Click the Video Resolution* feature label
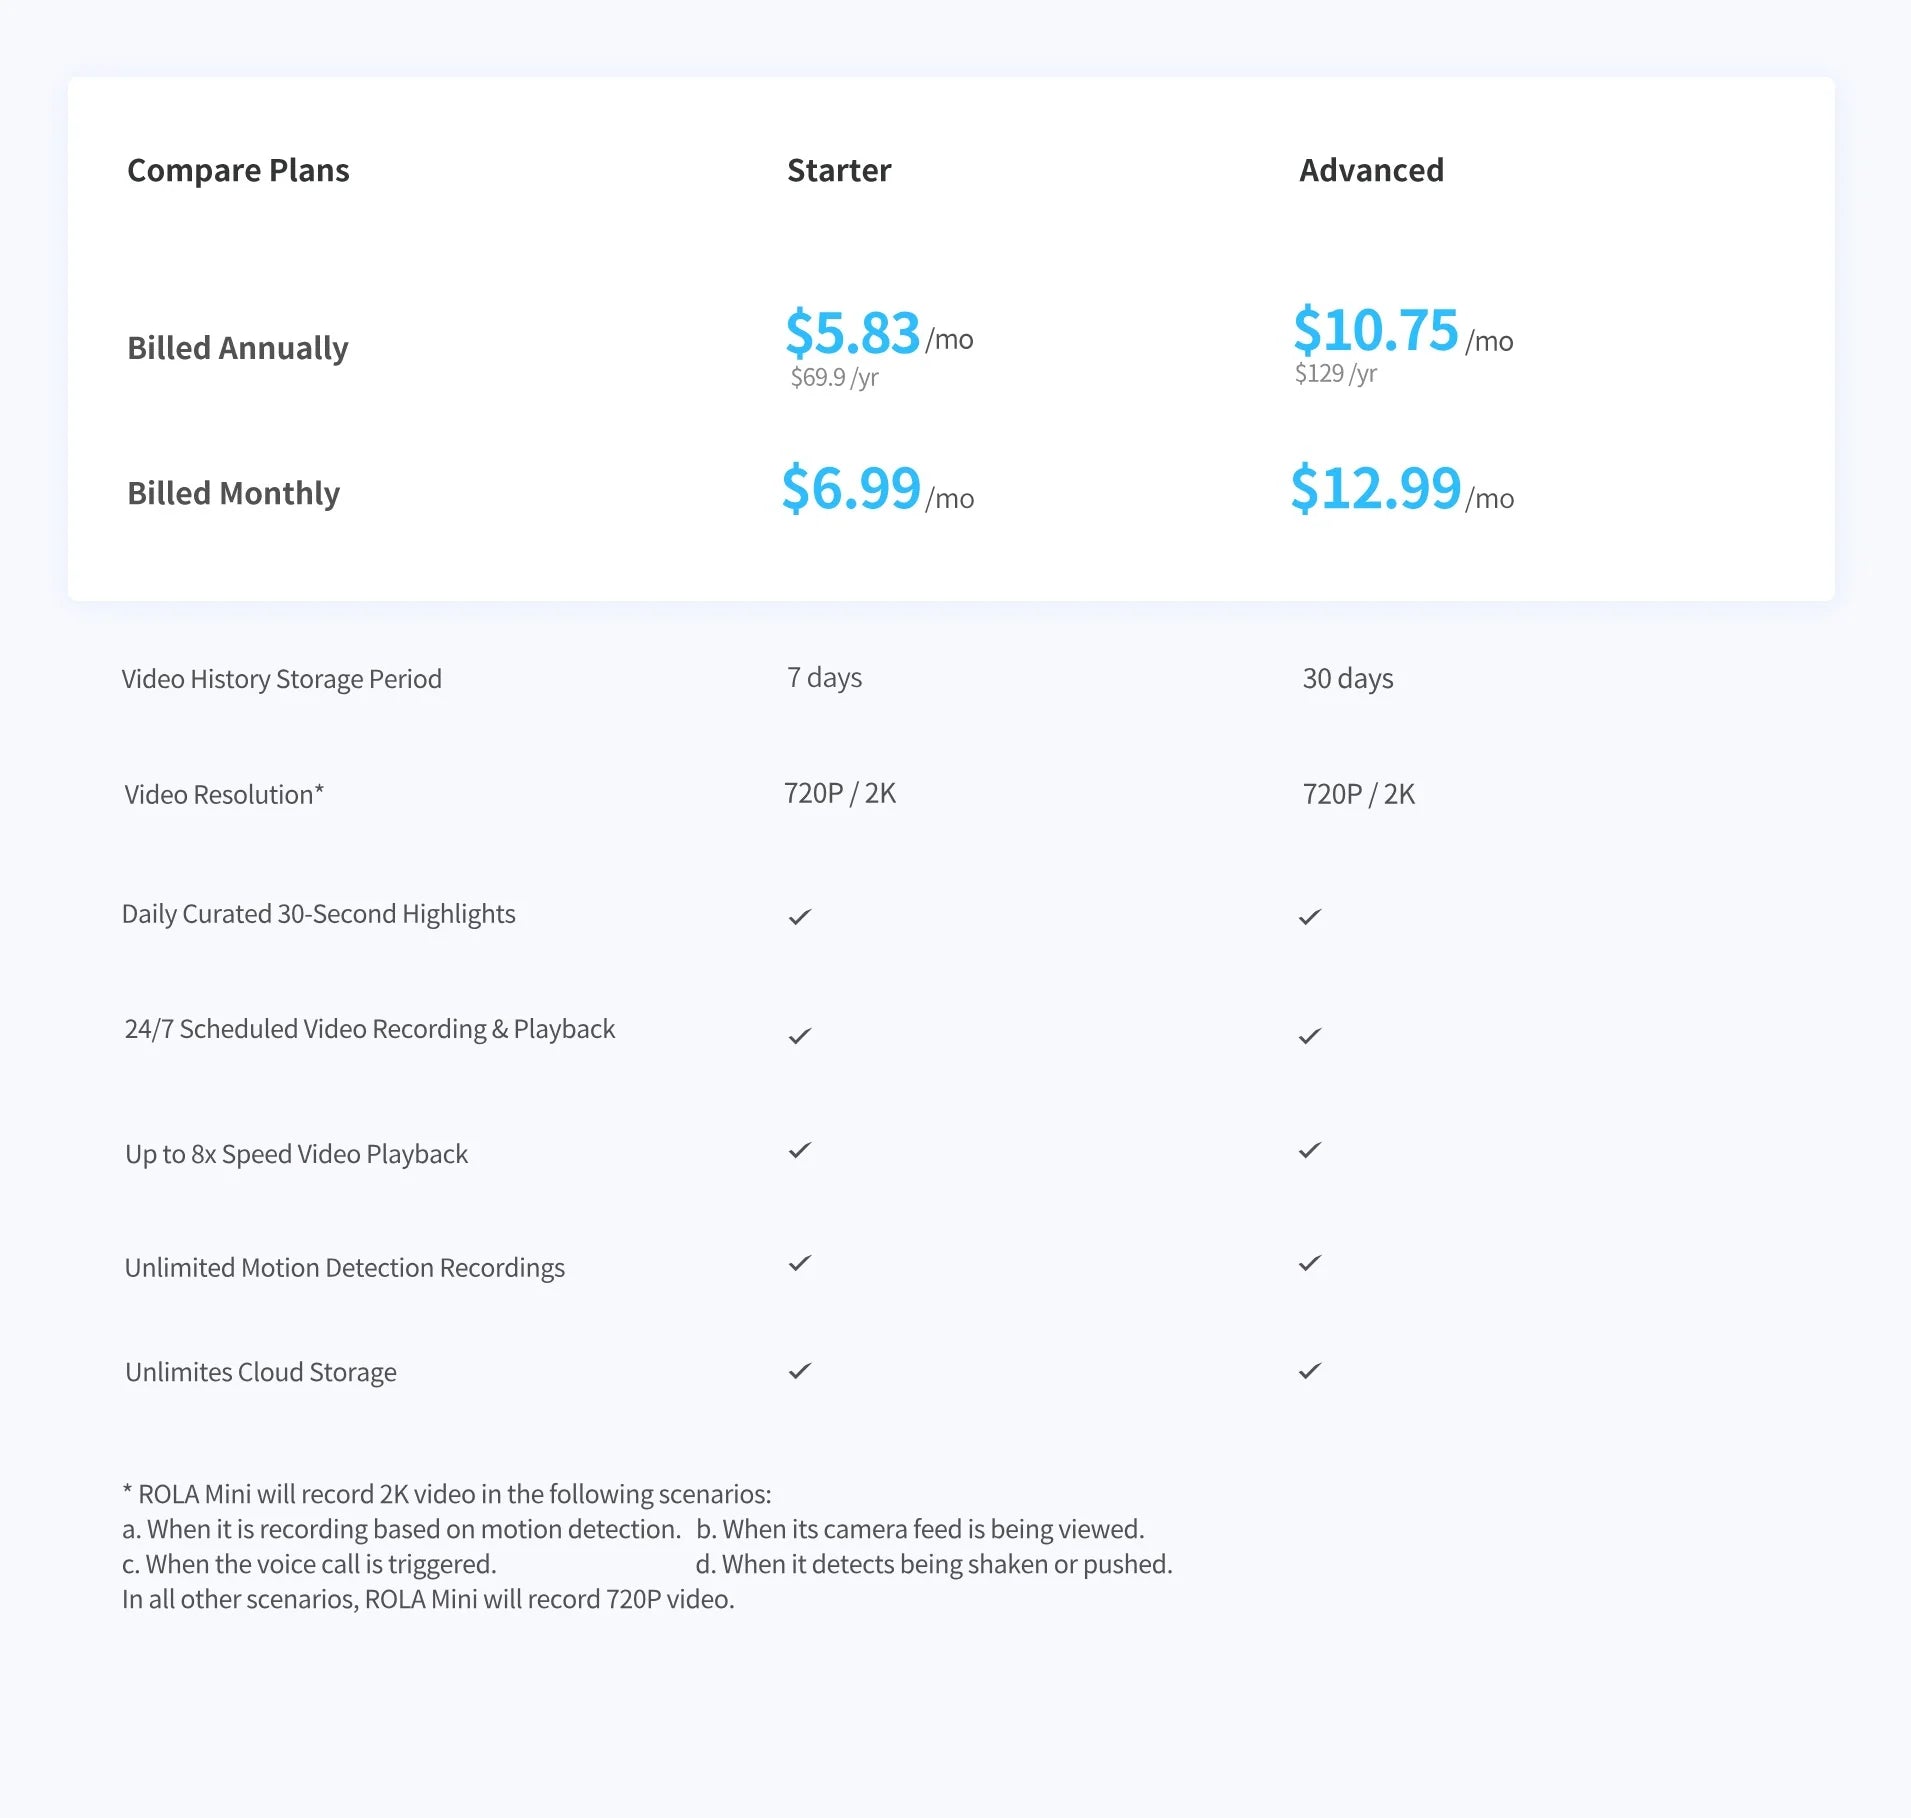Image resolution: width=1911 pixels, height=1818 pixels. click(x=224, y=795)
